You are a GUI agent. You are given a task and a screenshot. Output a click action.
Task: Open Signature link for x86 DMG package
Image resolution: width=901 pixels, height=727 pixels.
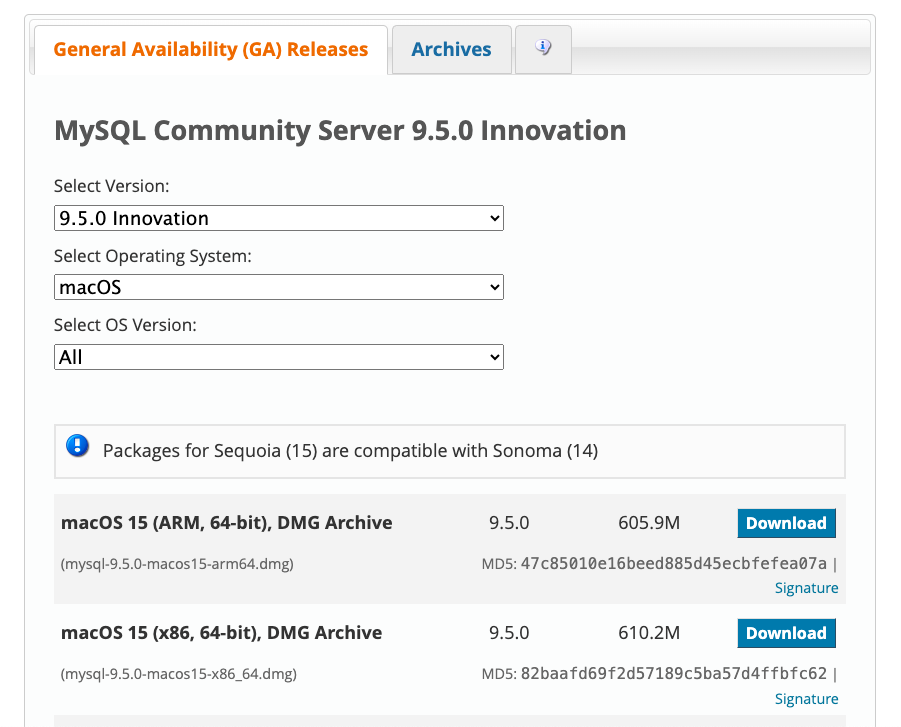tap(806, 699)
